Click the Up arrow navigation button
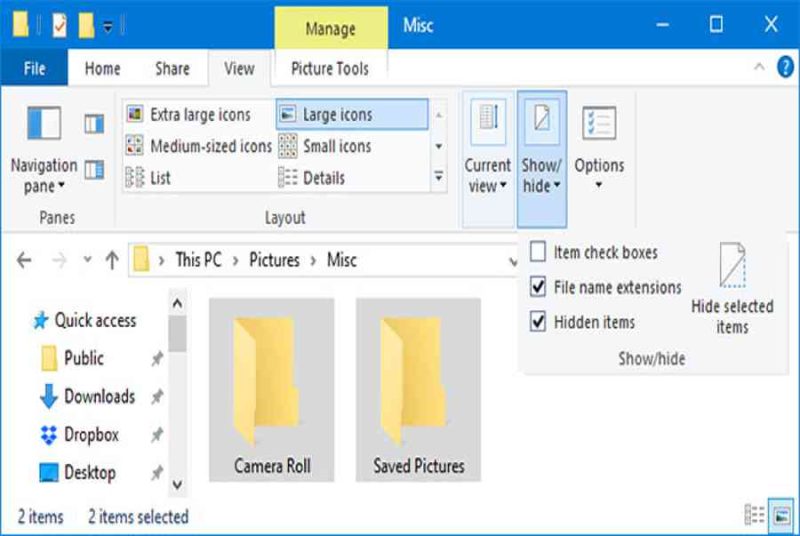 point(112,260)
